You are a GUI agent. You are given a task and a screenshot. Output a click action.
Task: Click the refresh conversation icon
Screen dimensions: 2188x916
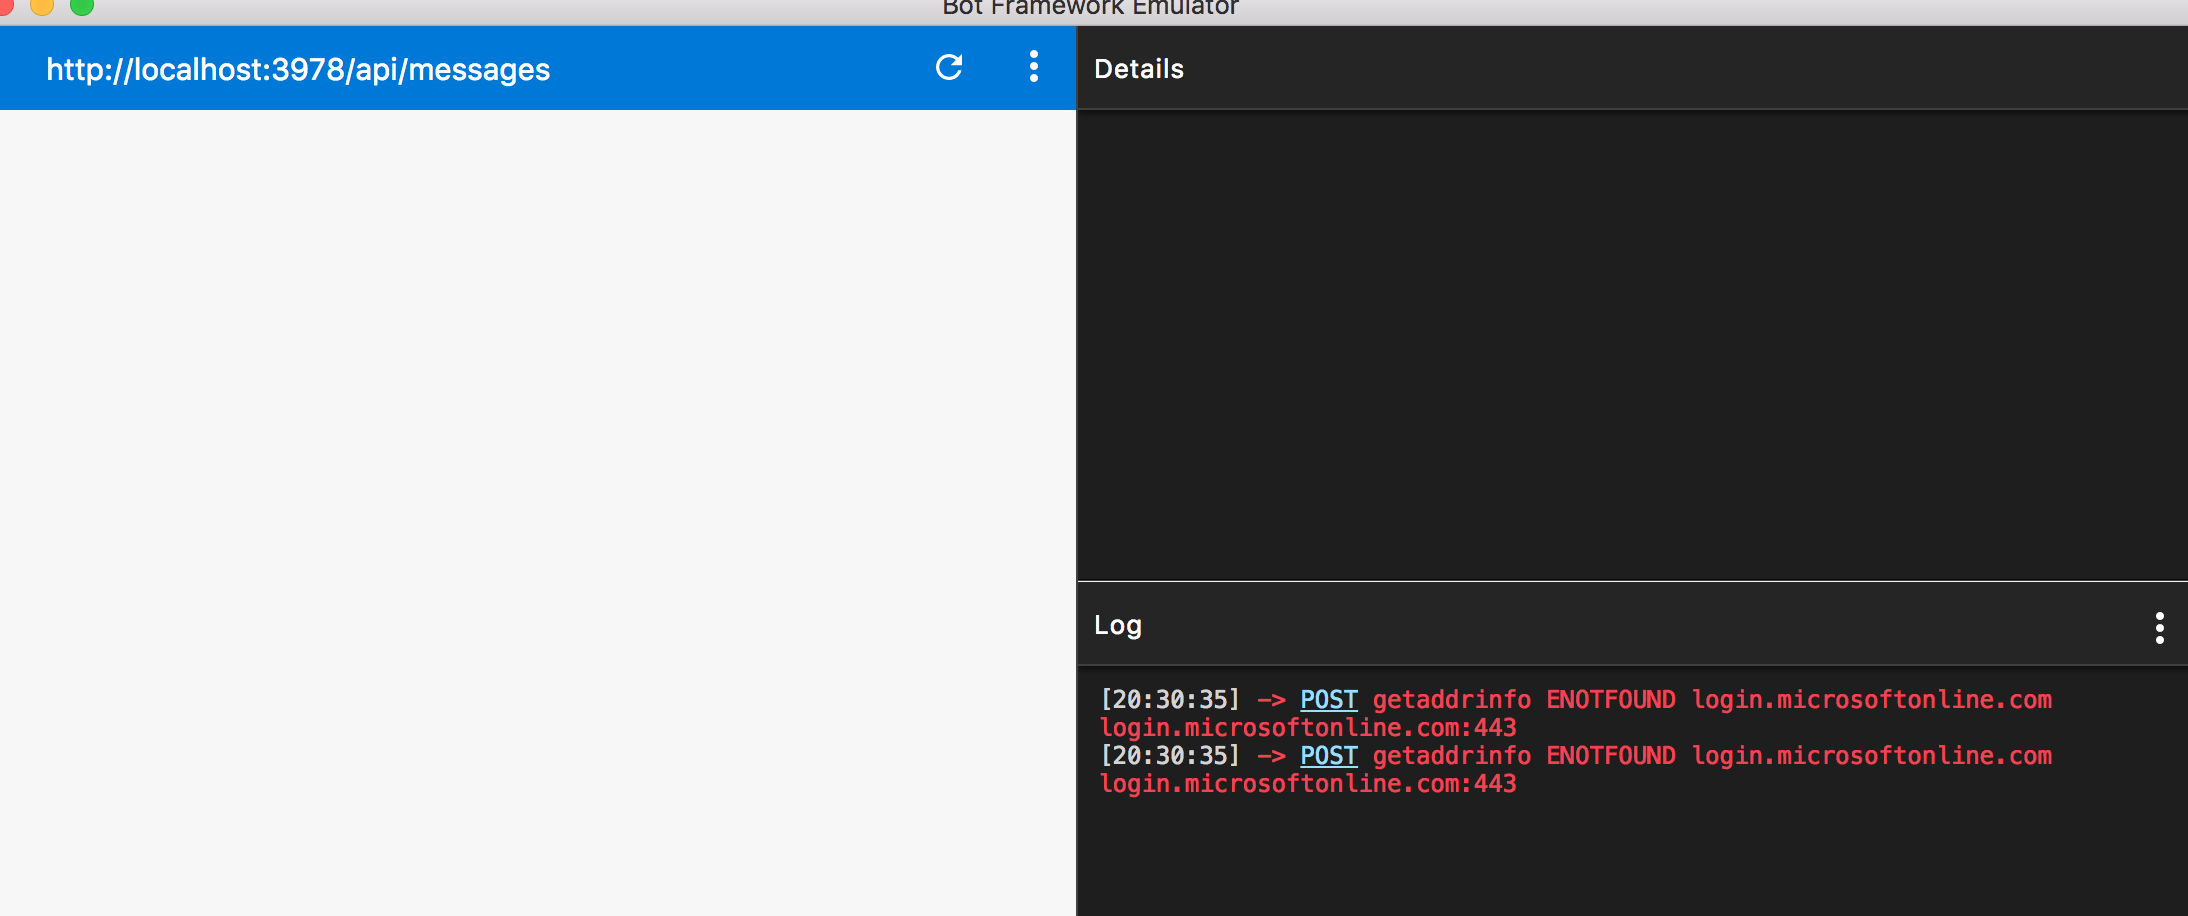point(949,67)
